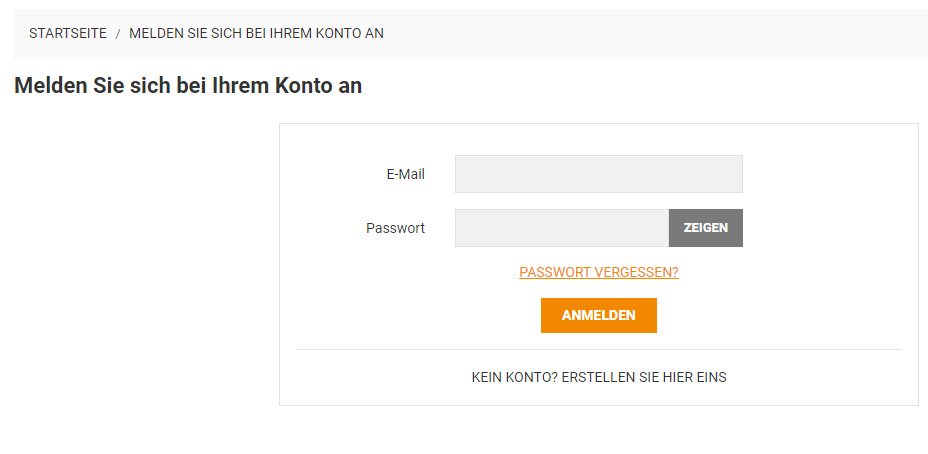
Task: Click the current-page breadcrumb 'Melden Sie sich bei Ihrem Konto an'
Action: click(x=256, y=33)
